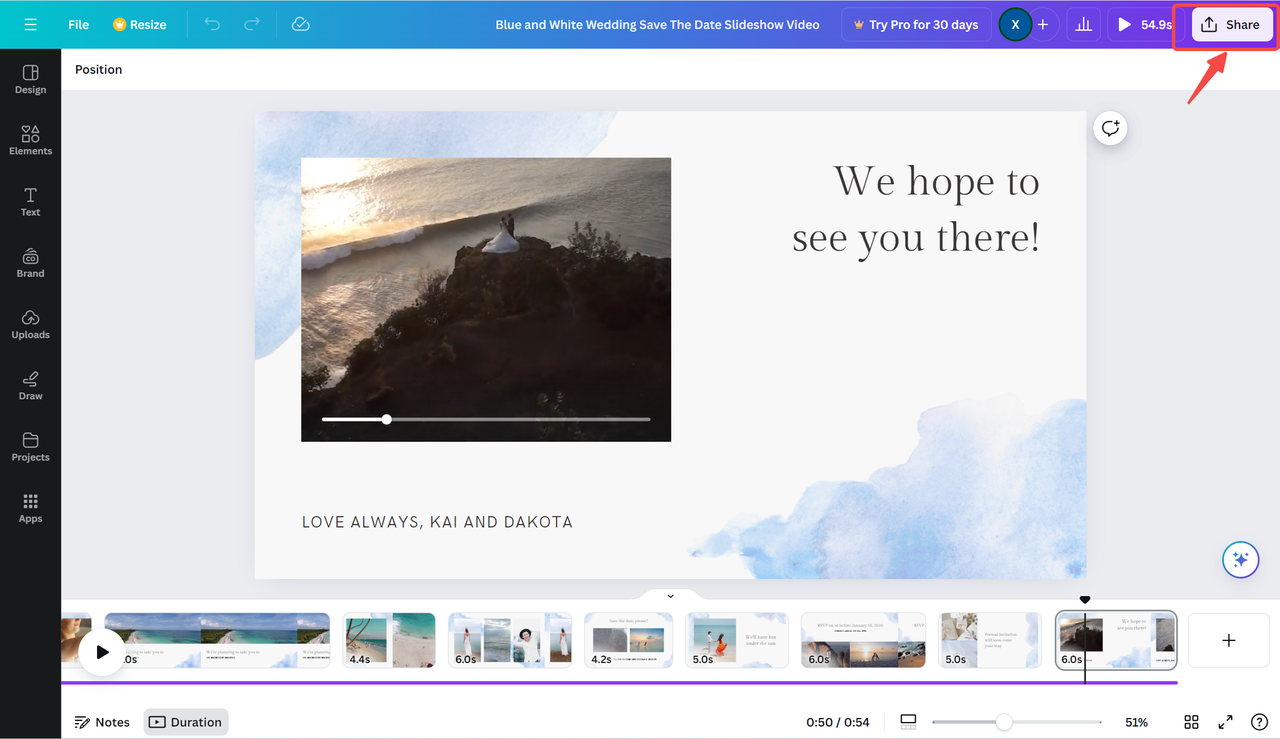Click the Try Pro for 30 days button
The height and width of the screenshot is (739, 1280).
(915, 24)
